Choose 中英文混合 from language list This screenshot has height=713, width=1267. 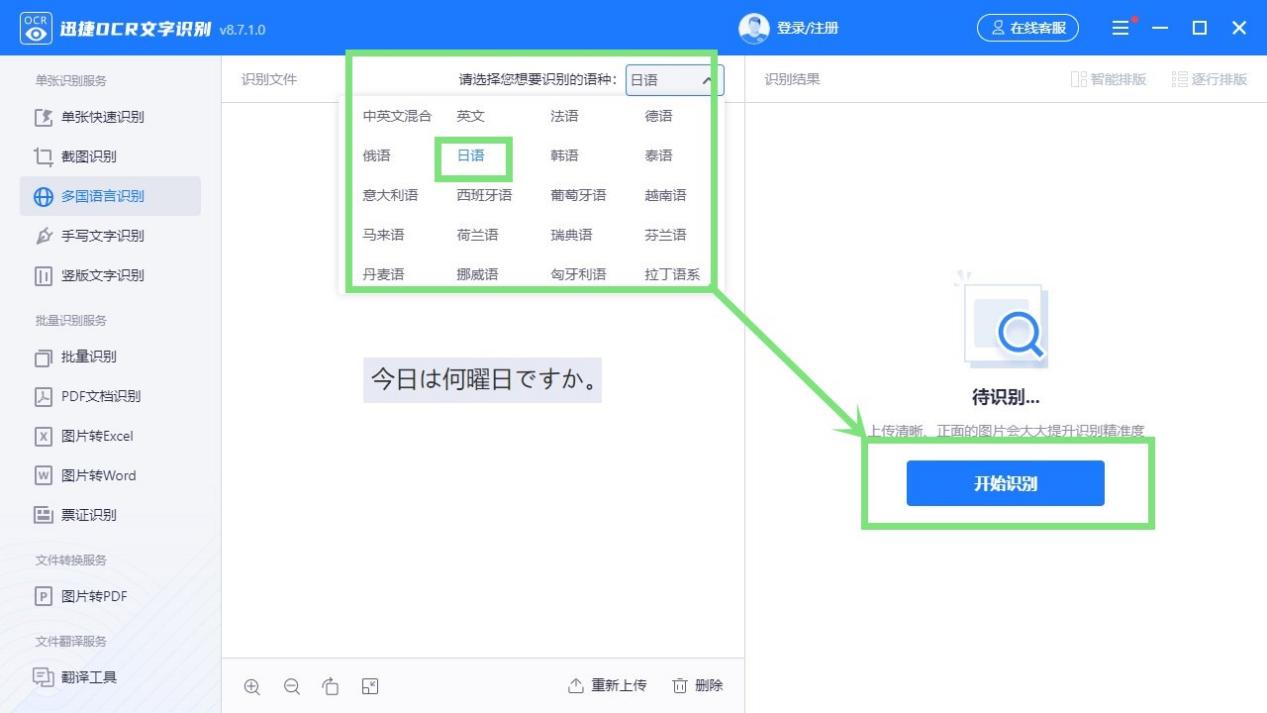tap(397, 116)
